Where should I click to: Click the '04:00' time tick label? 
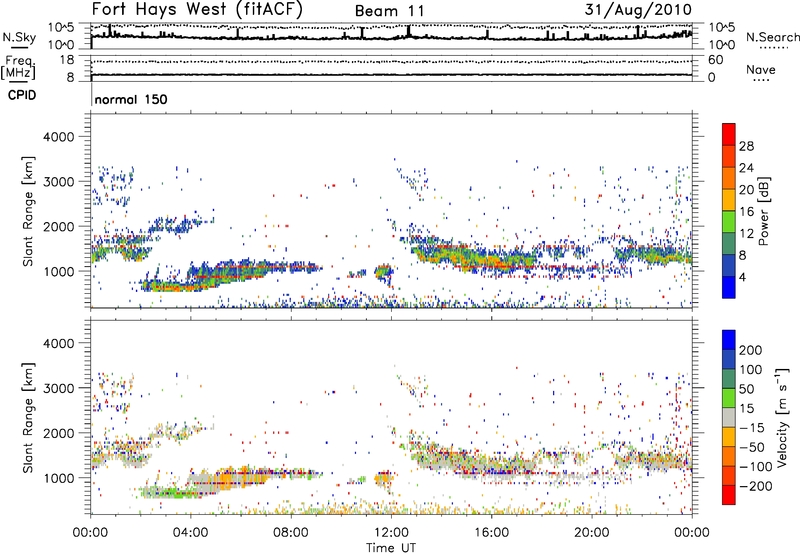point(191,533)
